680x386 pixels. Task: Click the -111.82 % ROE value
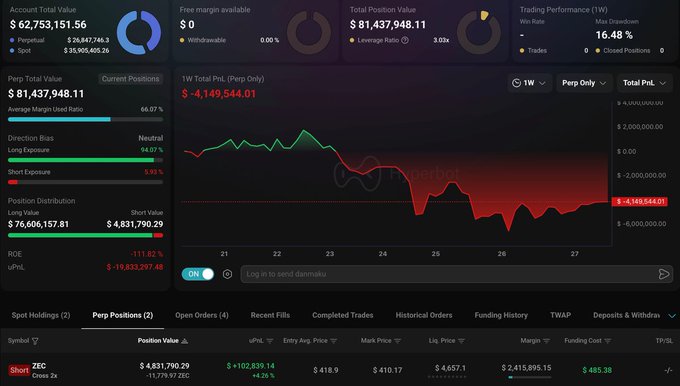[147, 254]
